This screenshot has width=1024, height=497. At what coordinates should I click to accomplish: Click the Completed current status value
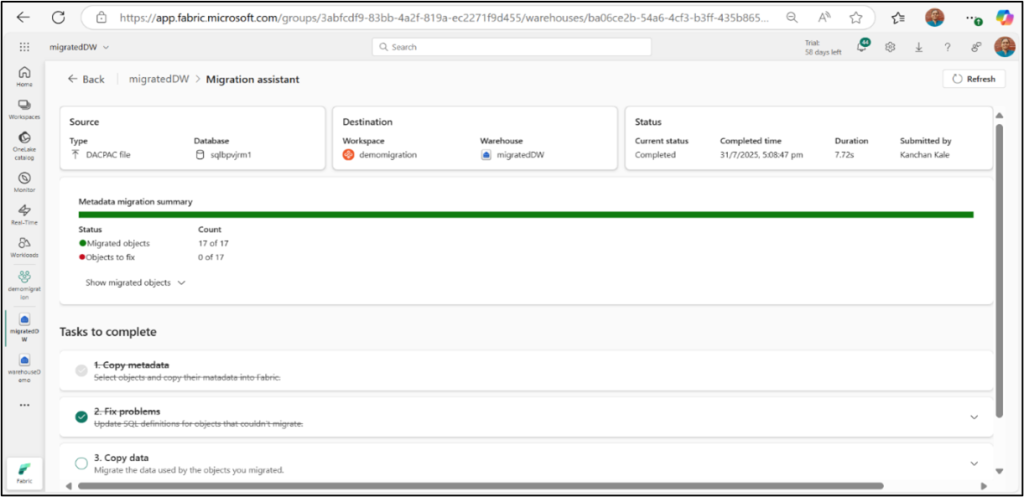coord(655,155)
